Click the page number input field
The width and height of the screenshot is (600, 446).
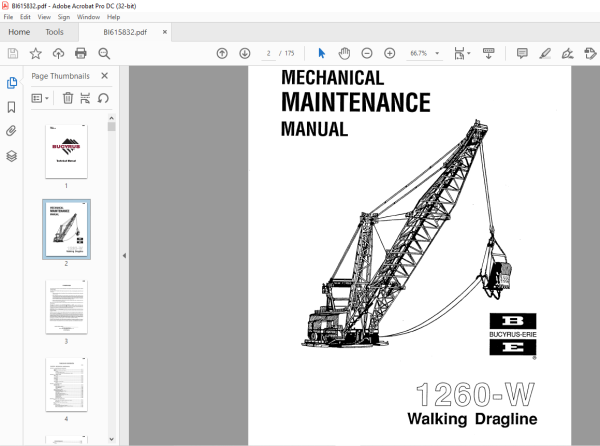pyautogui.click(x=269, y=53)
